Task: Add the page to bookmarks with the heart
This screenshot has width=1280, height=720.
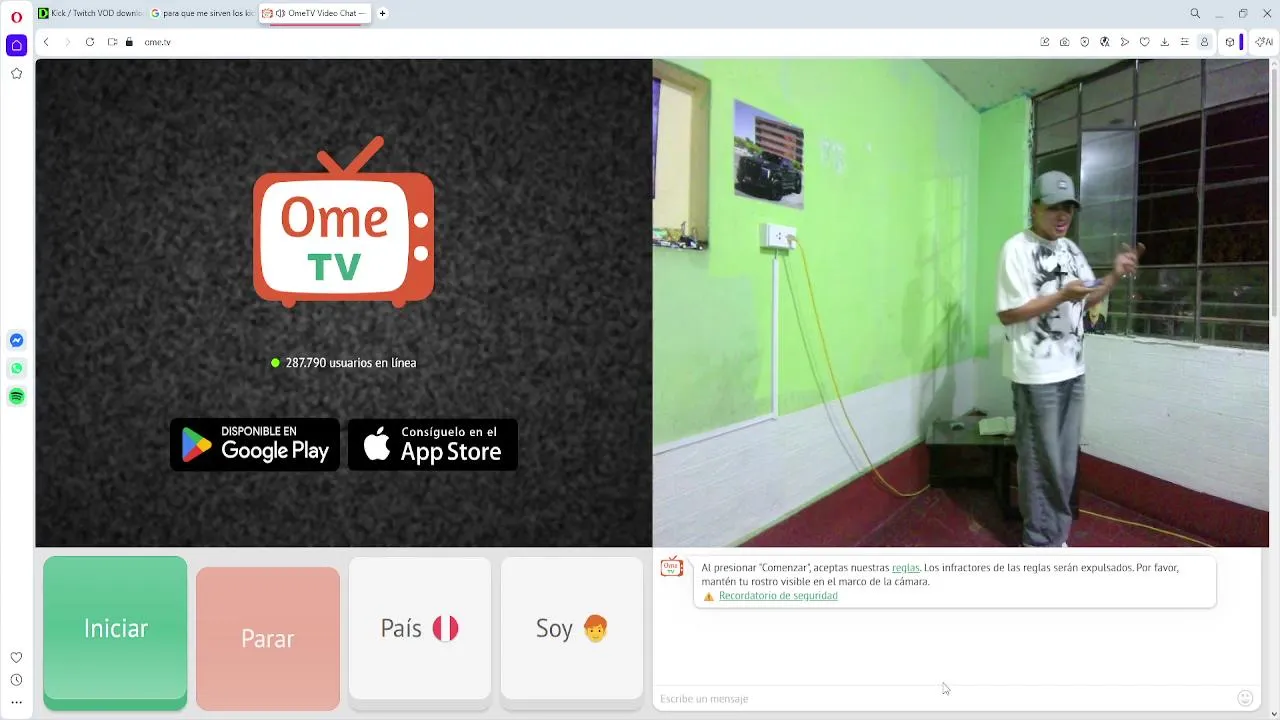Action: (x=1145, y=42)
